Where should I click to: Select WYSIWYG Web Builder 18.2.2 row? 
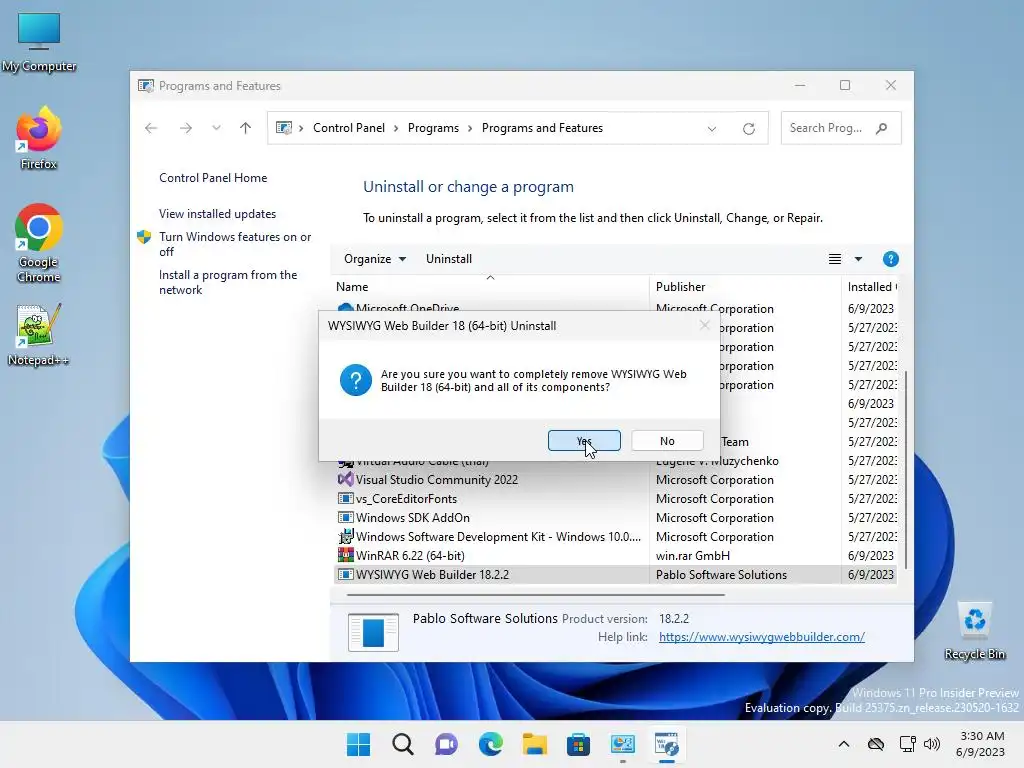pyautogui.click(x=615, y=575)
